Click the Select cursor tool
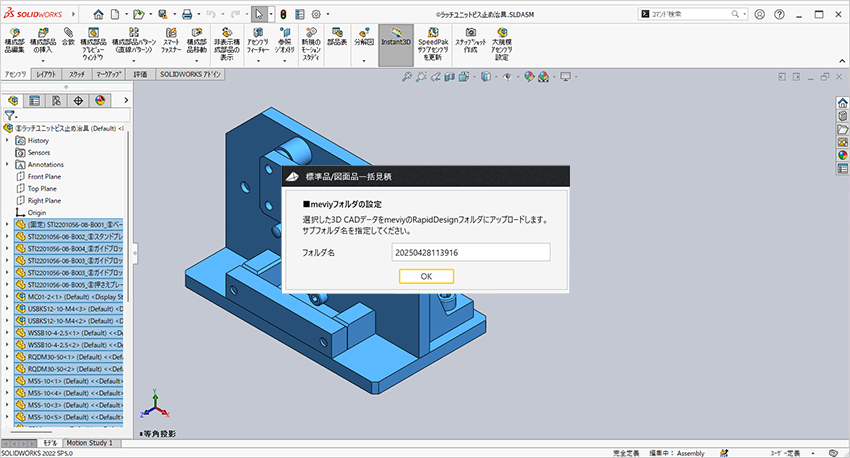The height and width of the screenshot is (458, 850). (259, 14)
